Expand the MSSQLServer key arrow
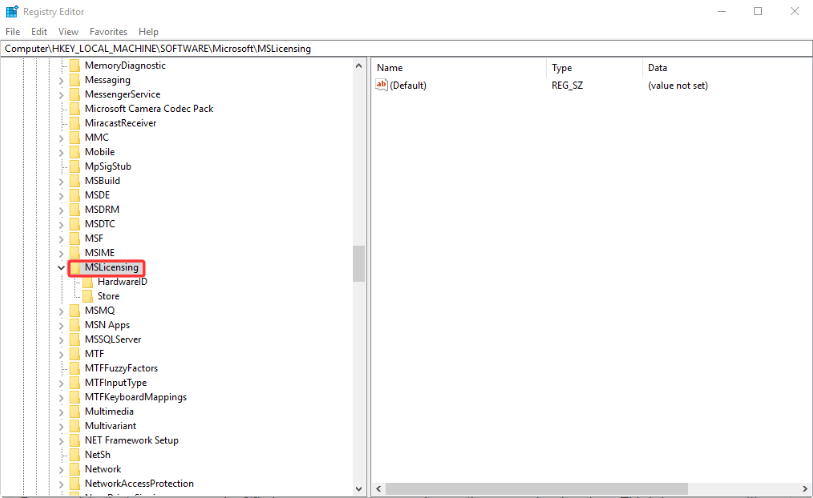The width and height of the screenshot is (813, 498). (61, 339)
